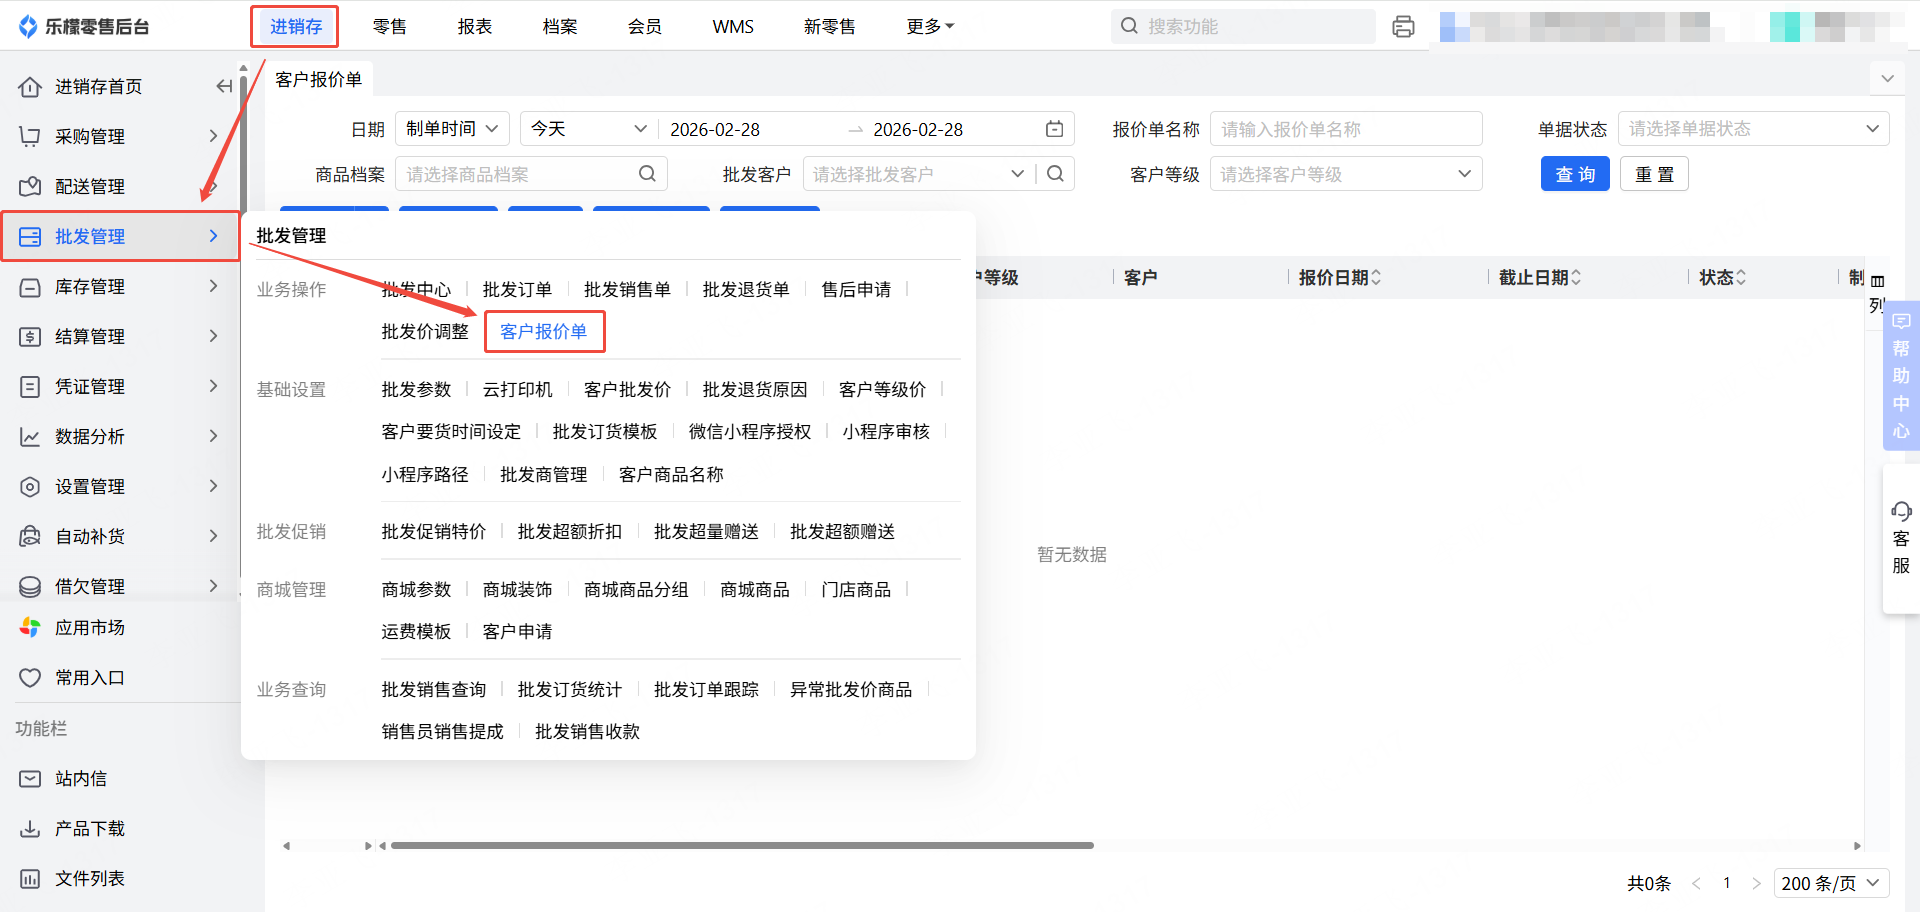The height and width of the screenshot is (912, 1920).
Task: Click the 商品档案 search magnifier icon
Action: coord(647,174)
